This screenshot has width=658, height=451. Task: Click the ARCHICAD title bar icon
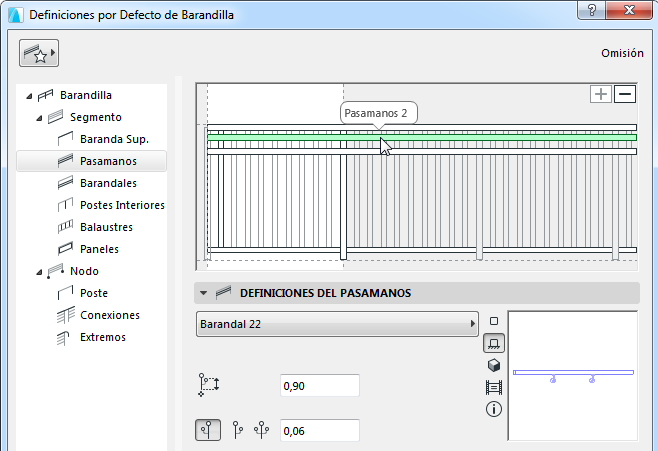tap(16, 15)
